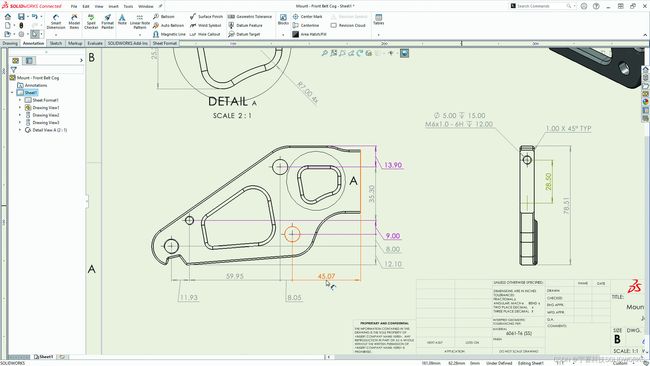Viewport: 650px width, 366px height.
Task: Open the Save button dropdown arrow
Action: (28, 17)
